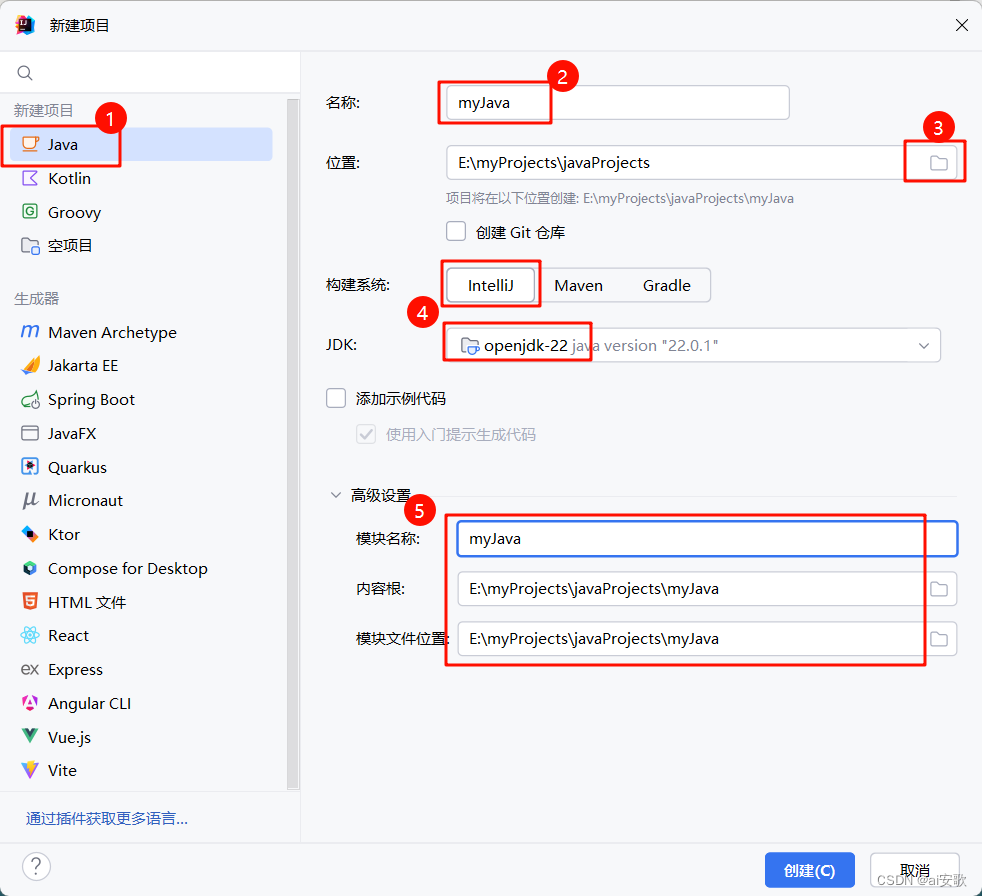Viewport: 982px width, 896px height.
Task: Click the search magnifier icon
Action: click(x=24, y=73)
